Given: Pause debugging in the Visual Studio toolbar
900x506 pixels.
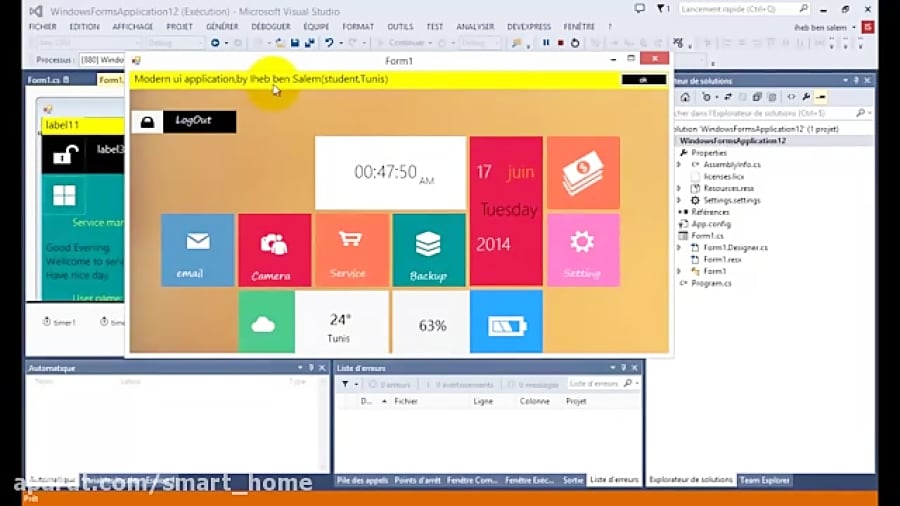Looking at the screenshot, I should point(545,42).
